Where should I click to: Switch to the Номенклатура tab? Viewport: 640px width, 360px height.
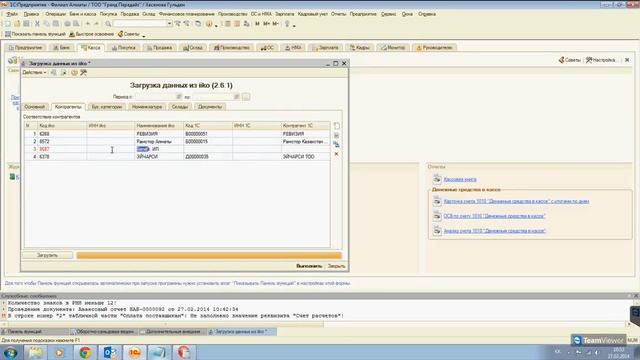point(147,107)
